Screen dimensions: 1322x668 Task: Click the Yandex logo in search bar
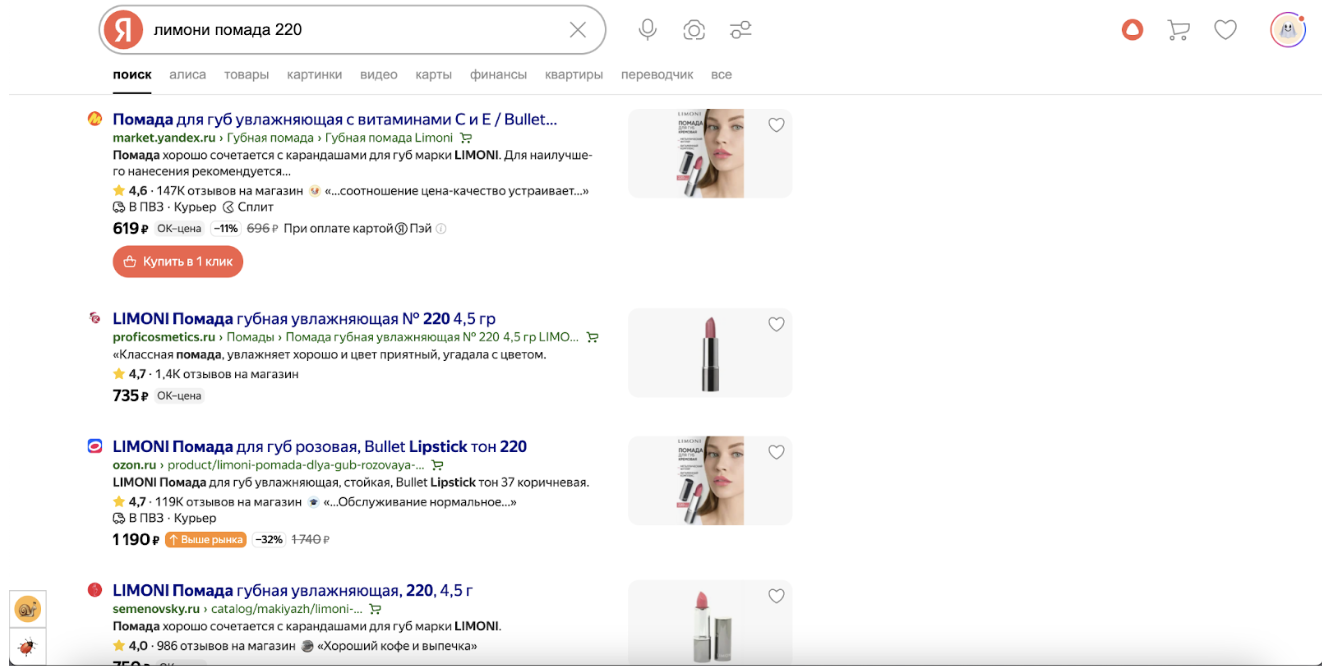coord(124,30)
